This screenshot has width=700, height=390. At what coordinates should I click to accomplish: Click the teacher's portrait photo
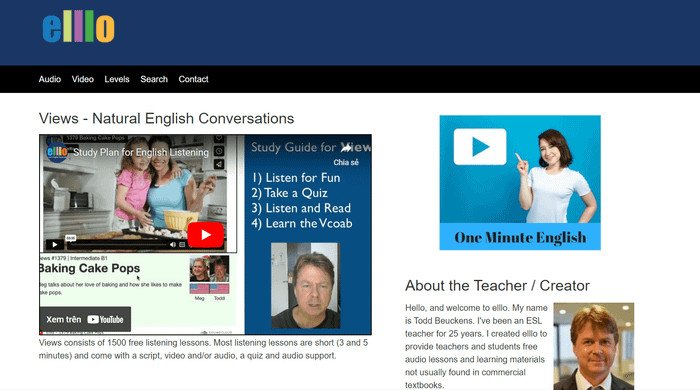(594, 346)
